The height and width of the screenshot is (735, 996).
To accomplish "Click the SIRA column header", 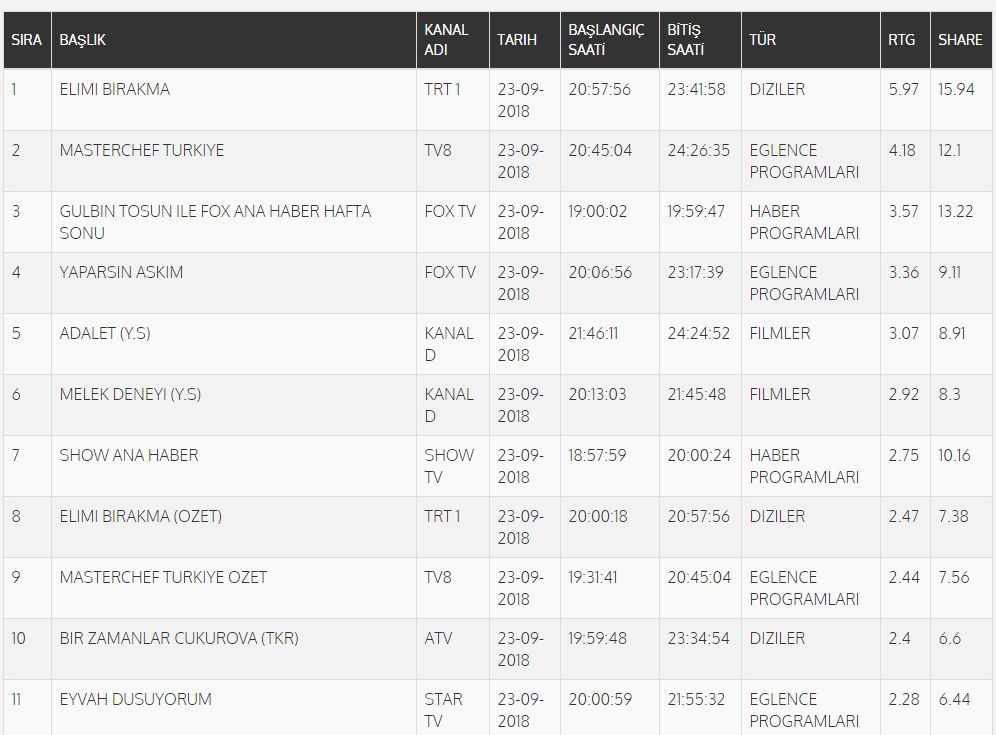I will tap(27, 40).
